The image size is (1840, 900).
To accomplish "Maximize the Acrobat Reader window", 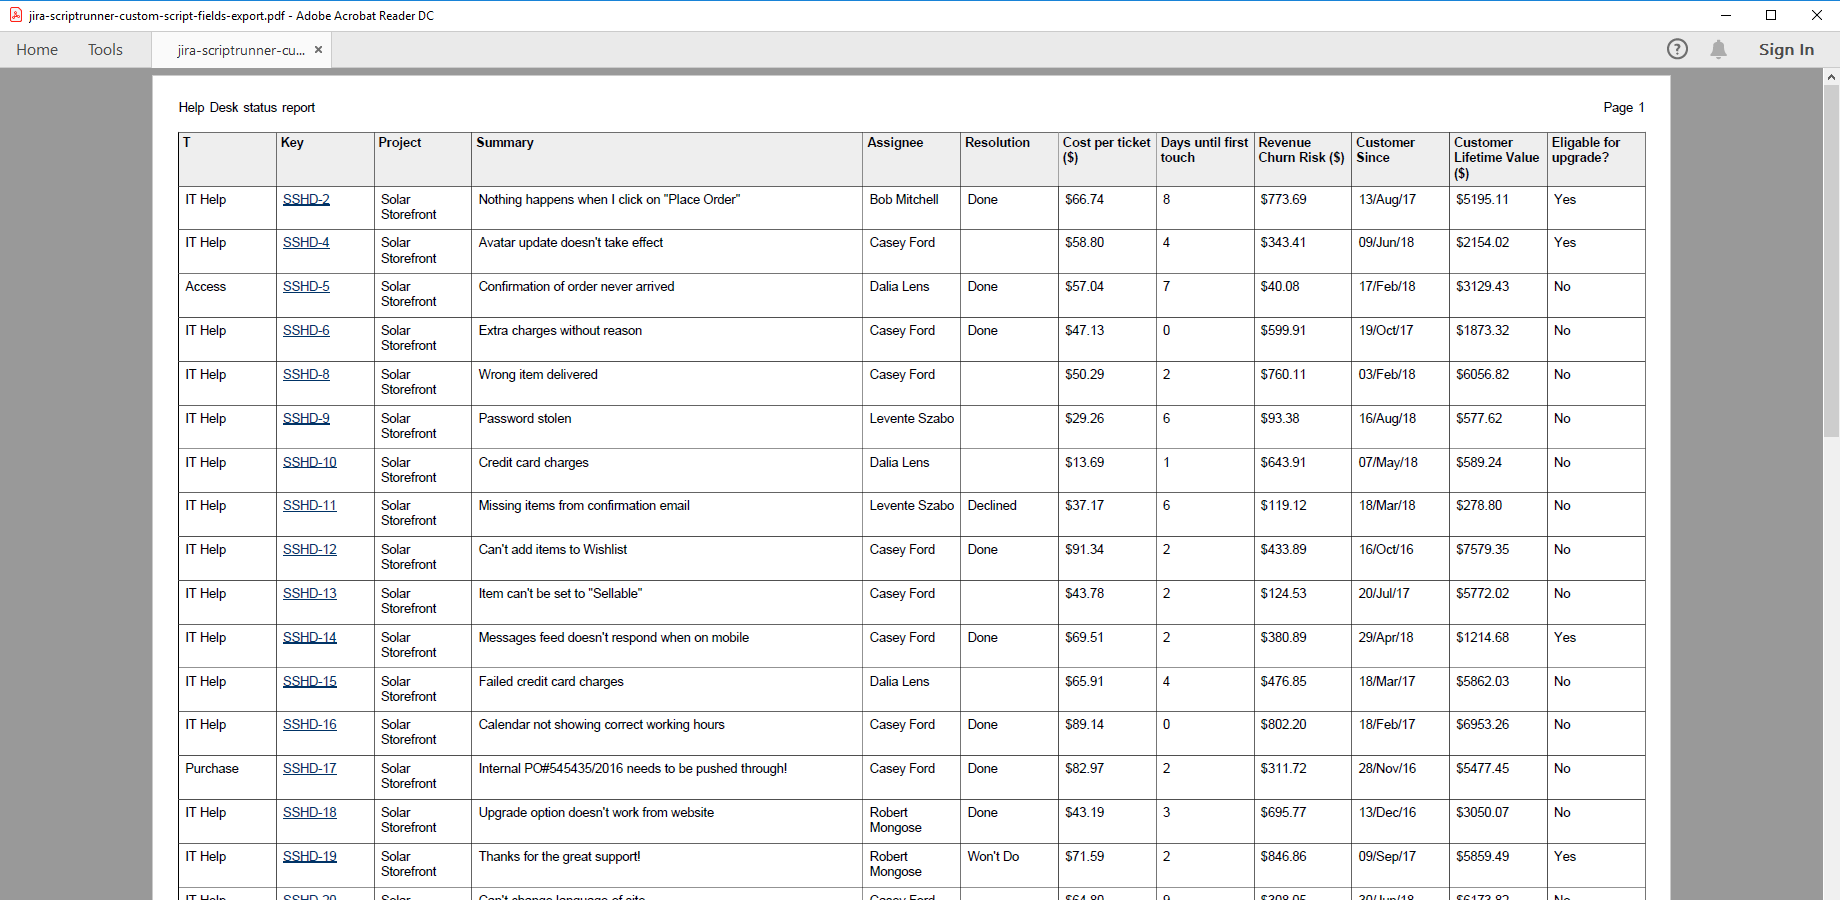I will [x=1771, y=15].
